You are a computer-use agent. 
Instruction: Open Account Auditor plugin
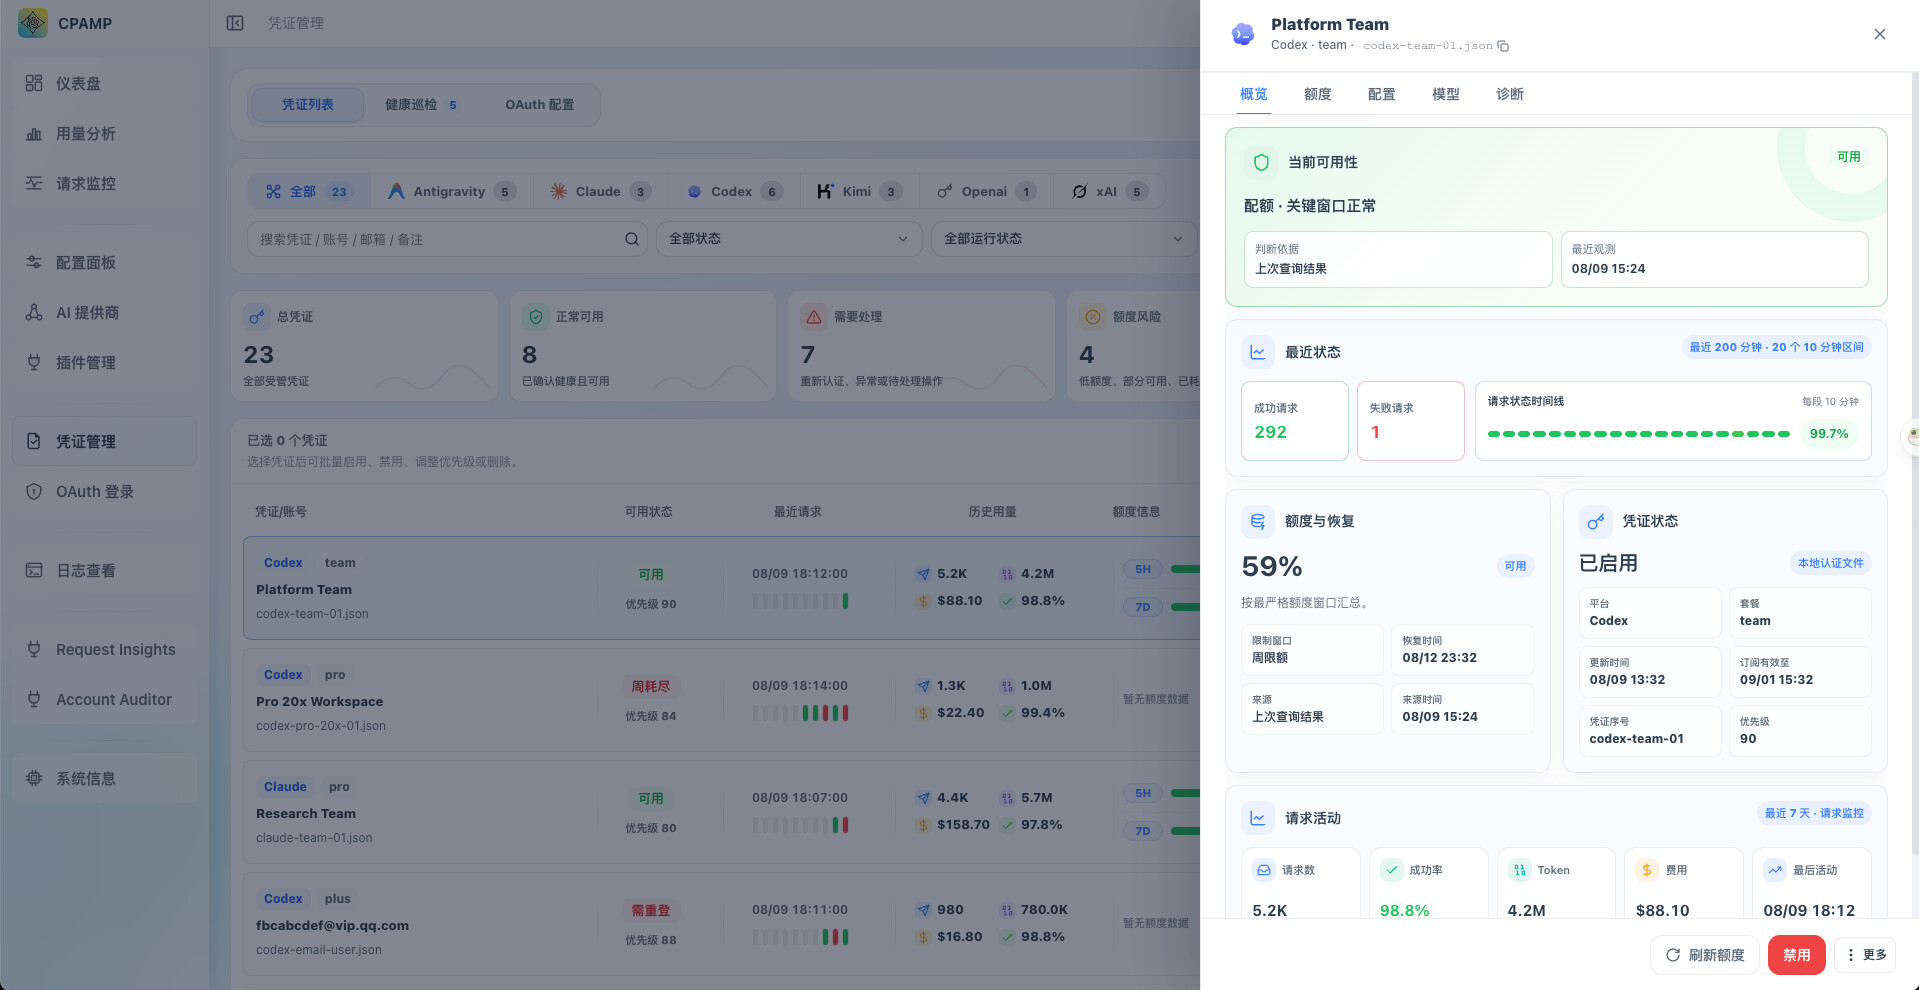tap(104, 700)
